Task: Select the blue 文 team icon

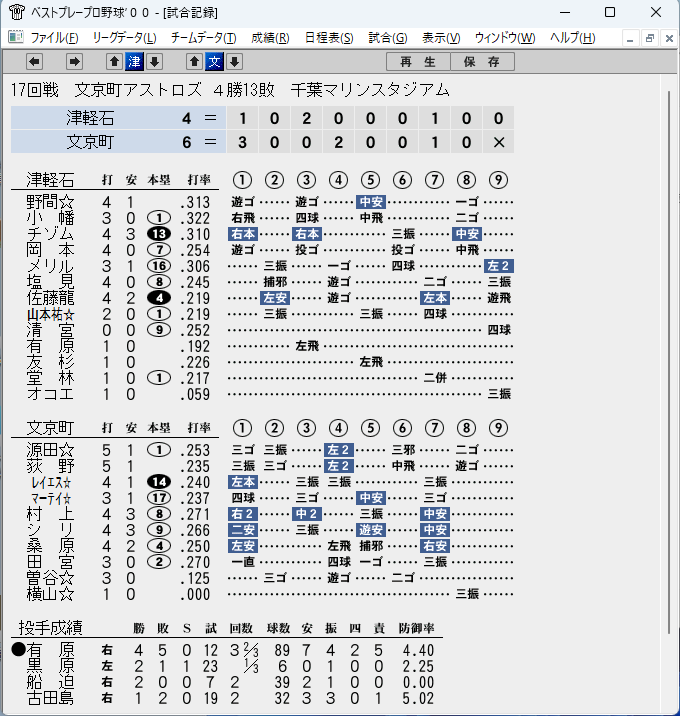Action: click(214, 62)
